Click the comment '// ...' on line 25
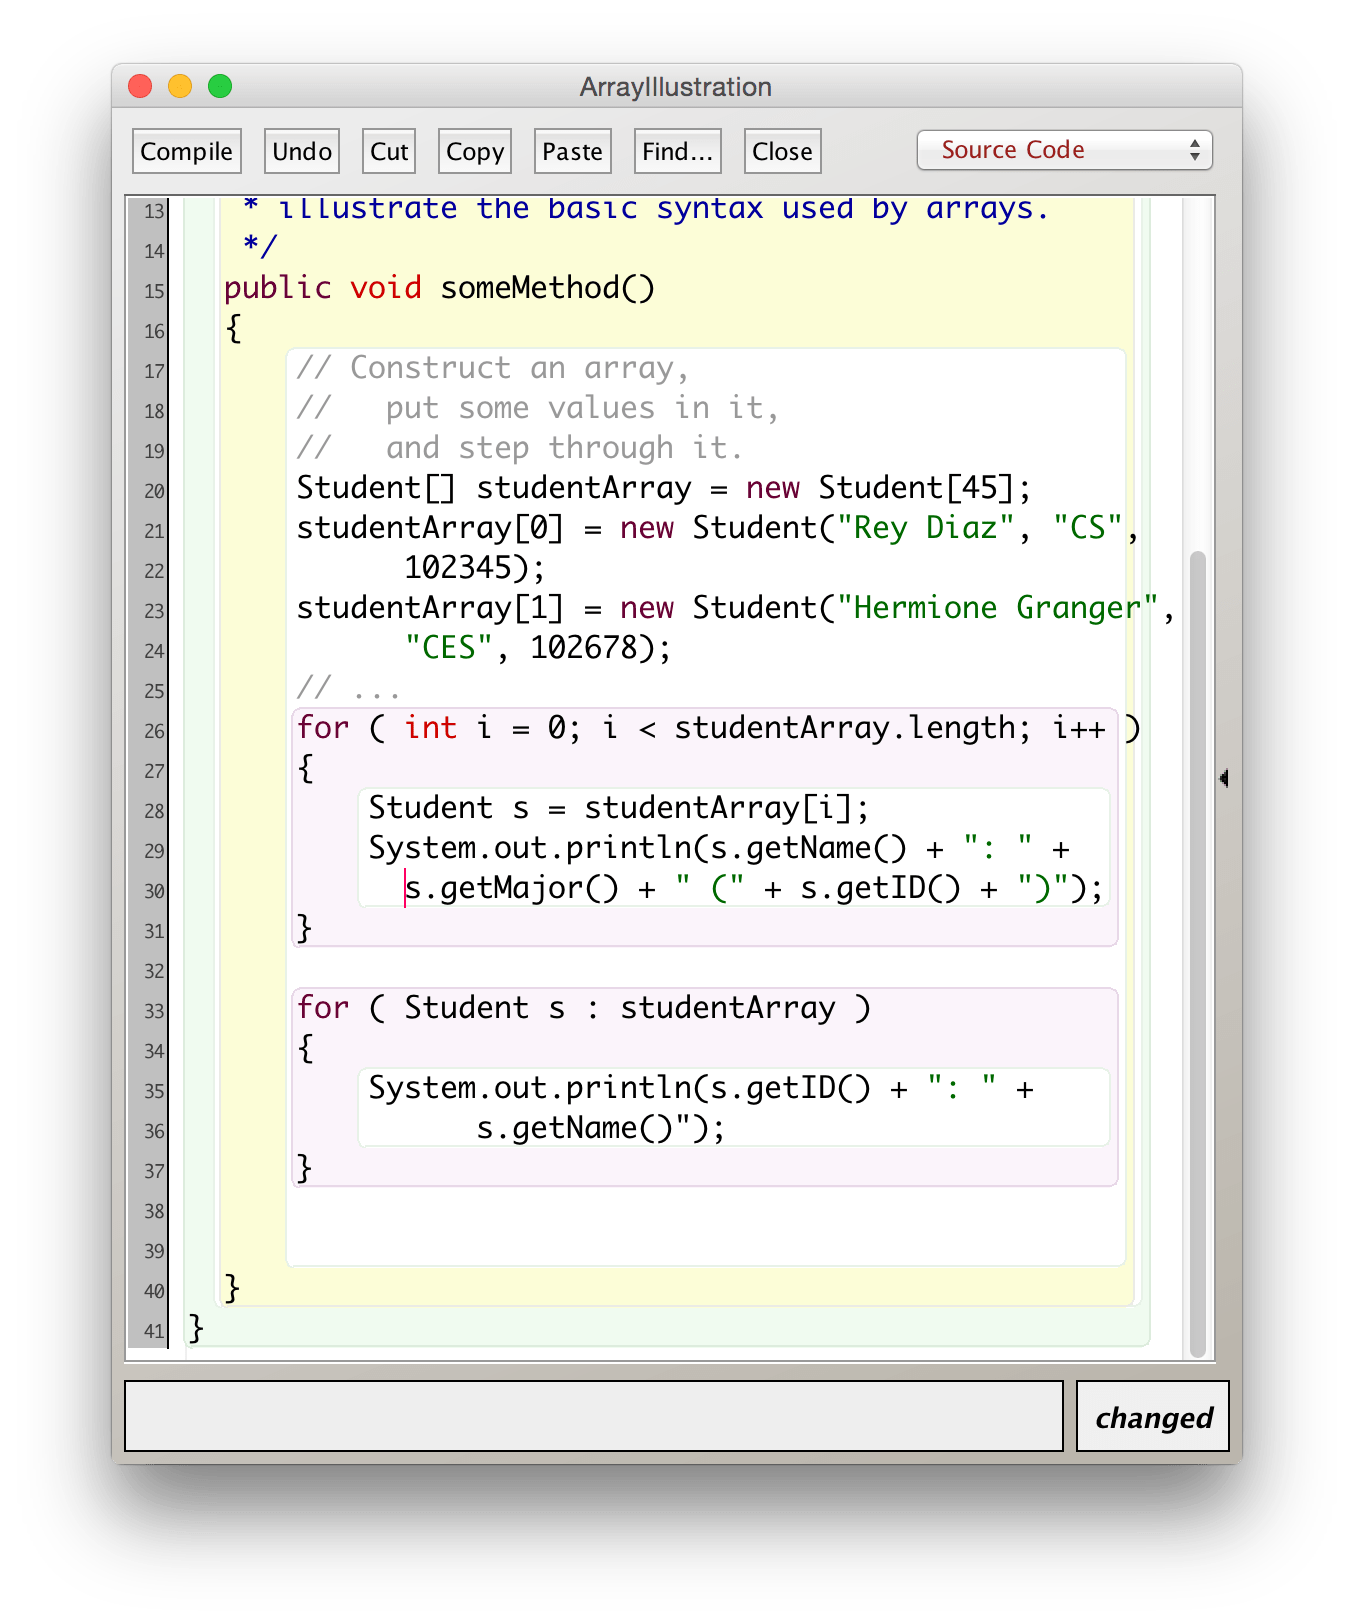This screenshot has width=1354, height=1624. pyautogui.click(x=349, y=688)
